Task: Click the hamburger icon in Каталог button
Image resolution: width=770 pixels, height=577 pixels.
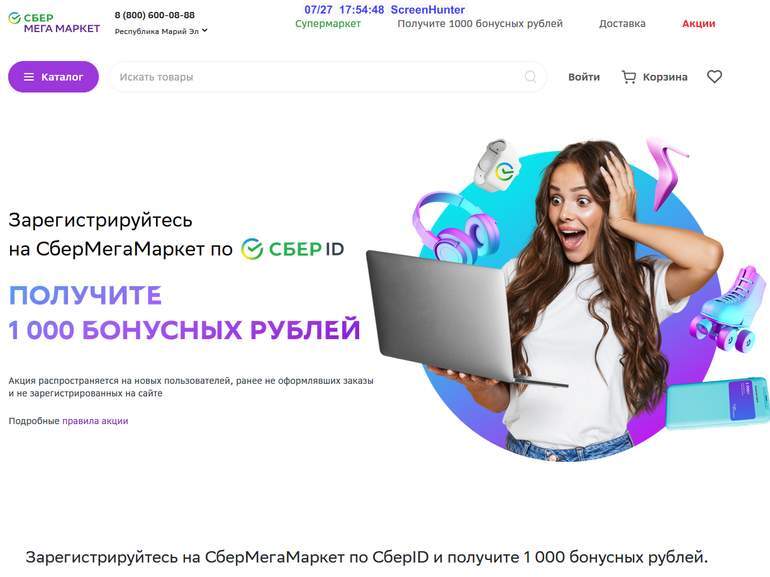Action: click(29, 77)
